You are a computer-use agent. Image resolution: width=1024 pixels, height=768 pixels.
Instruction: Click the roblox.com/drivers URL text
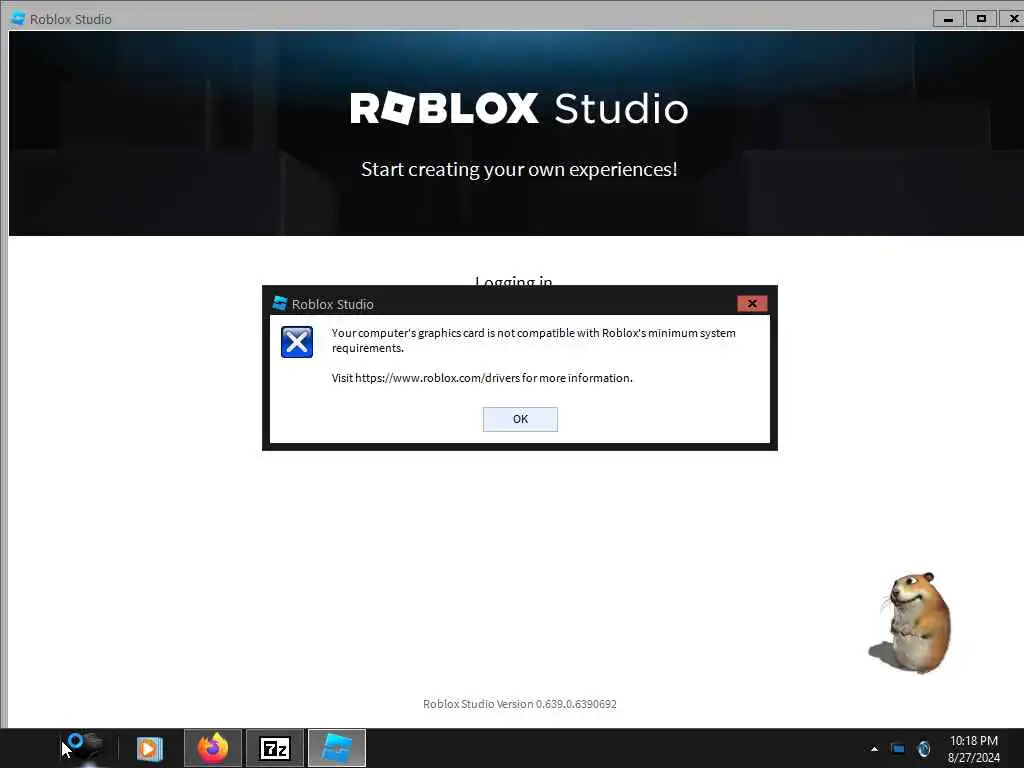(x=438, y=377)
